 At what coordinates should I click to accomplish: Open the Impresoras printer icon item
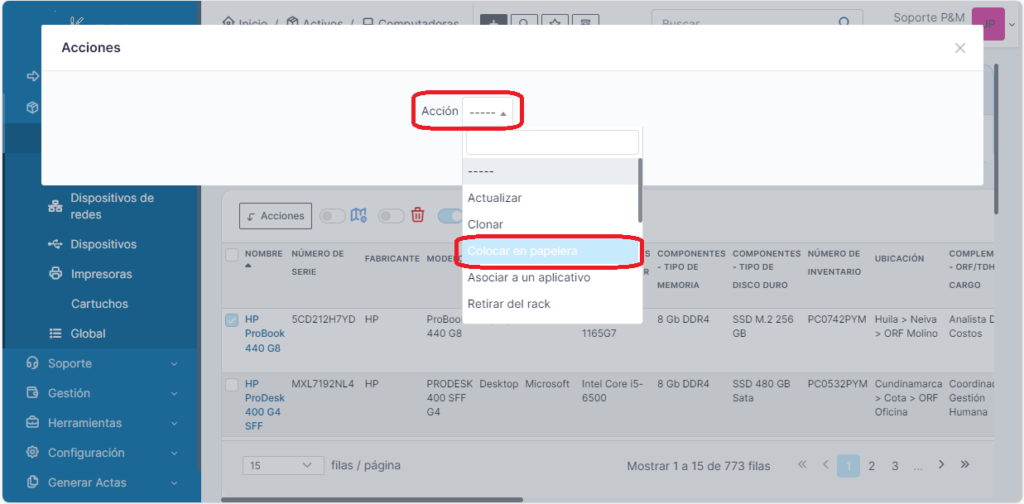[55, 274]
